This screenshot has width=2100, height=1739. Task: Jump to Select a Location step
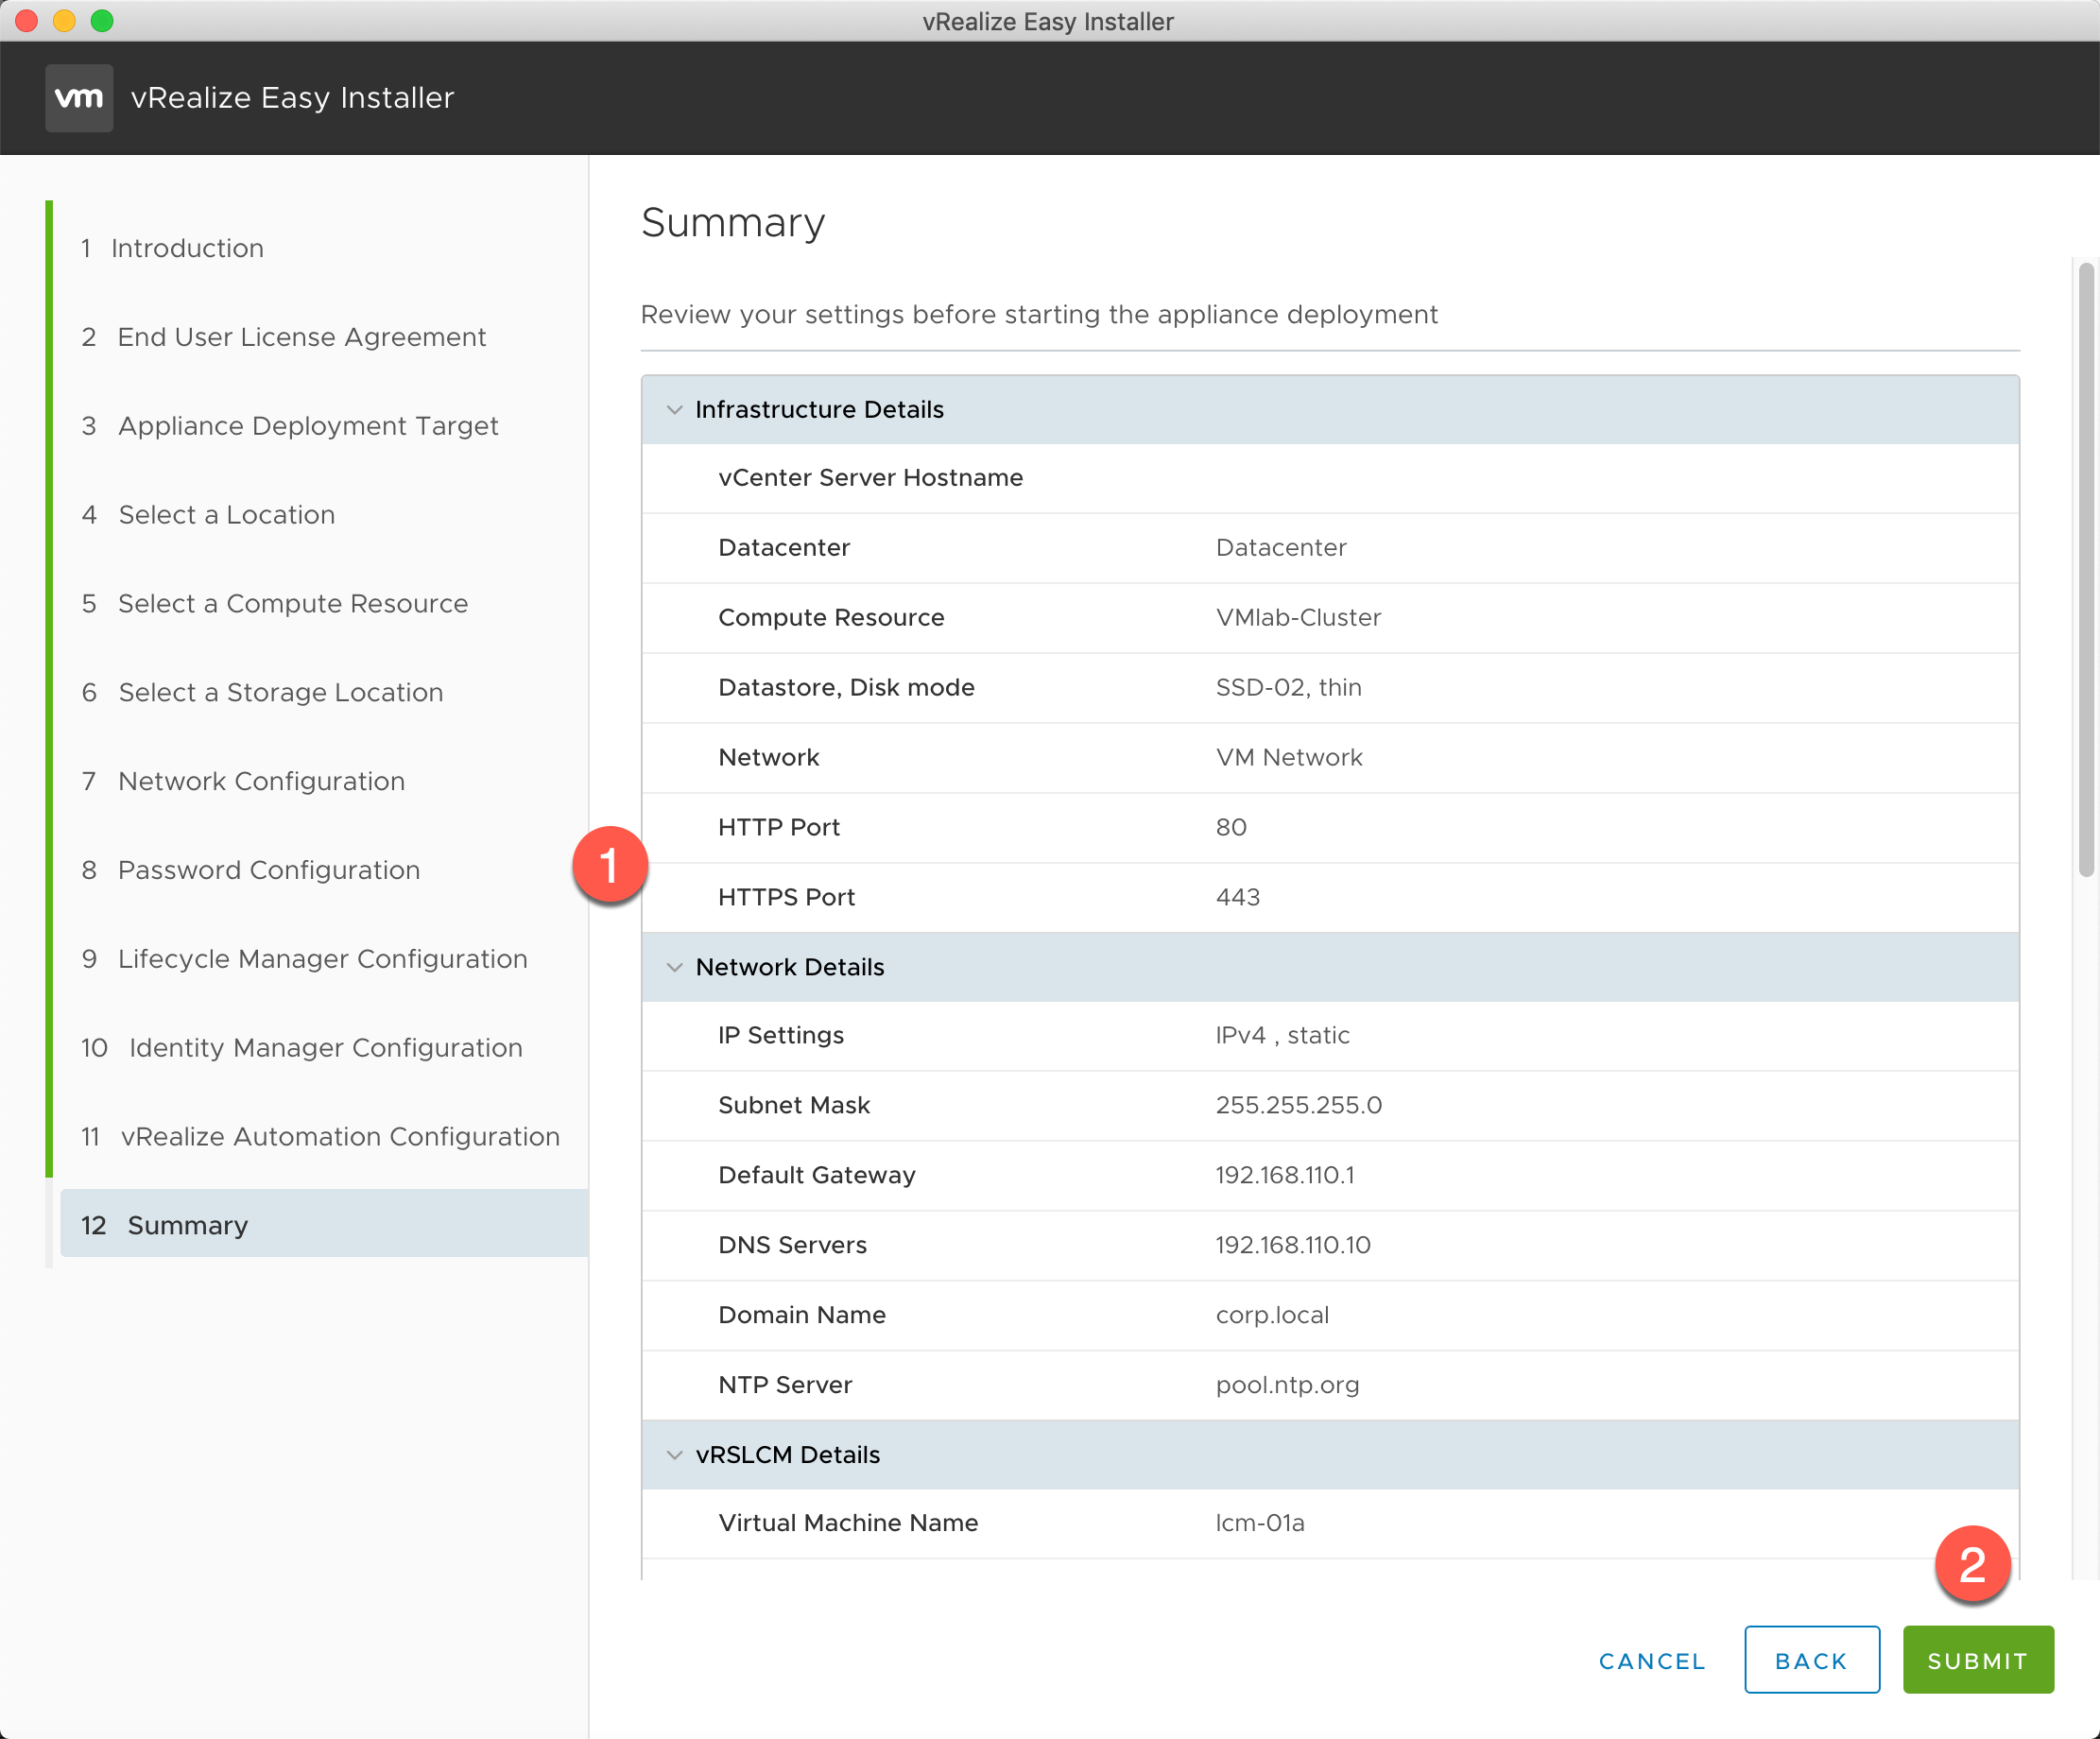click(208, 515)
